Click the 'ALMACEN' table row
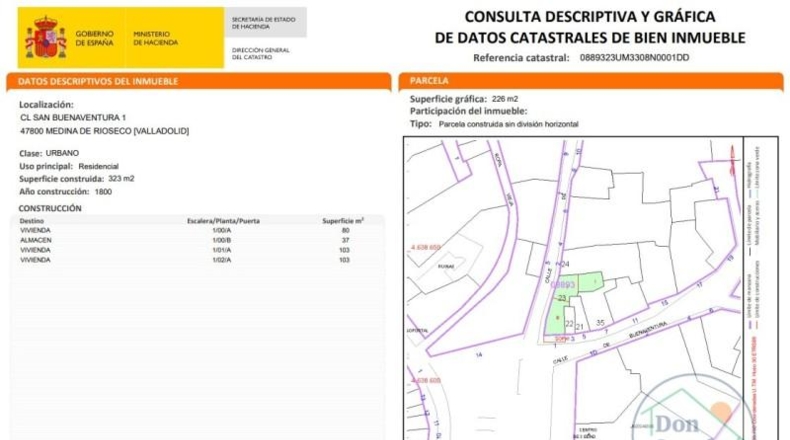The image size is (790, 440). pyautogui.click(x=196, y=240)
